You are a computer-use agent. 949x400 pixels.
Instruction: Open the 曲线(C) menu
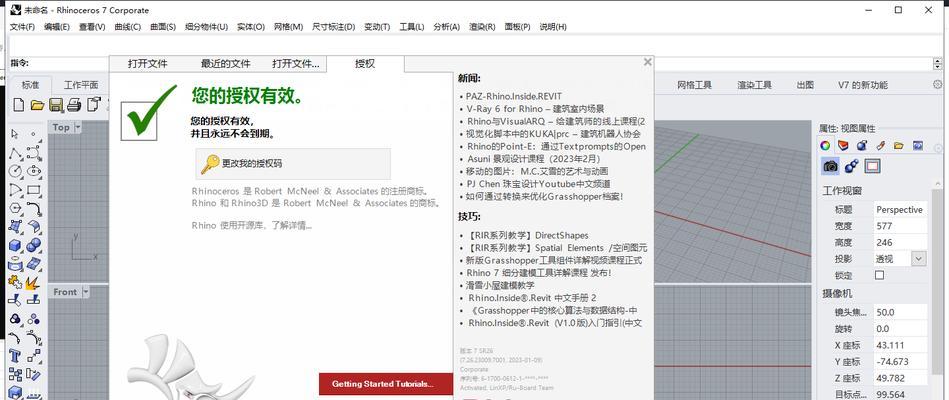coord(127,27)
